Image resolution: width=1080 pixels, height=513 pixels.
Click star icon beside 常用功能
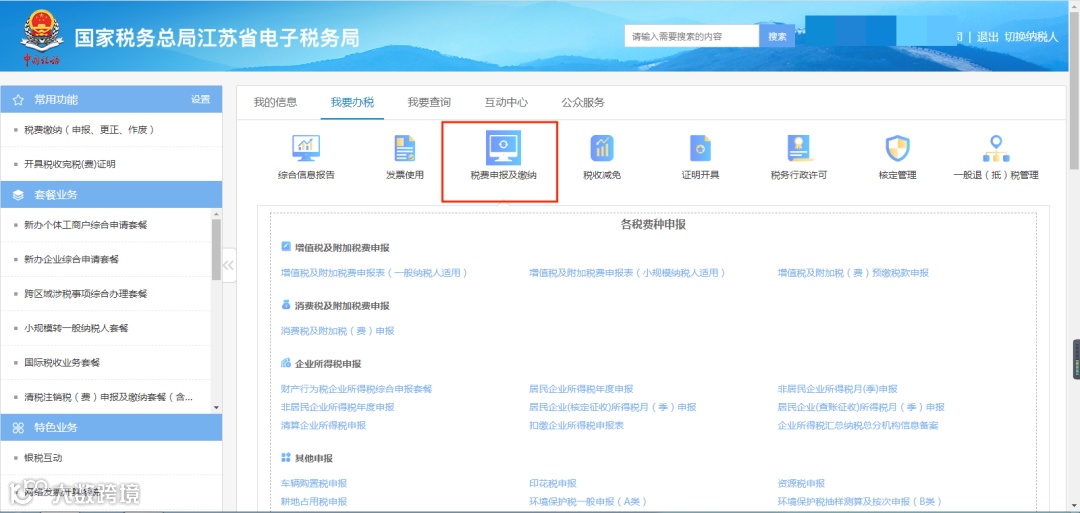click(19, 100)
